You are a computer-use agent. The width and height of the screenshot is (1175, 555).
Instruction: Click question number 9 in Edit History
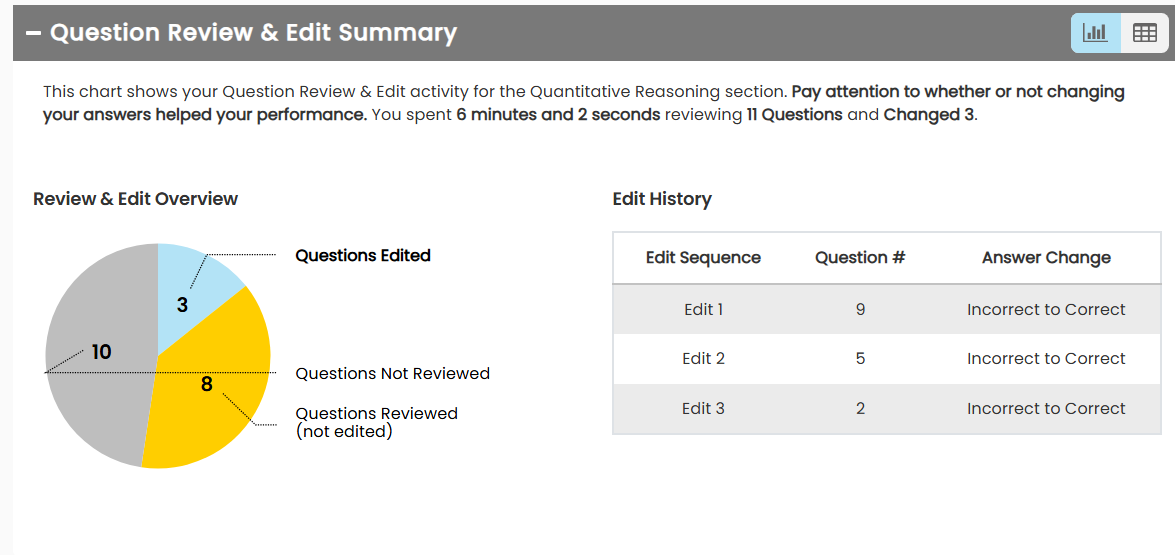(x=860, y=310)
